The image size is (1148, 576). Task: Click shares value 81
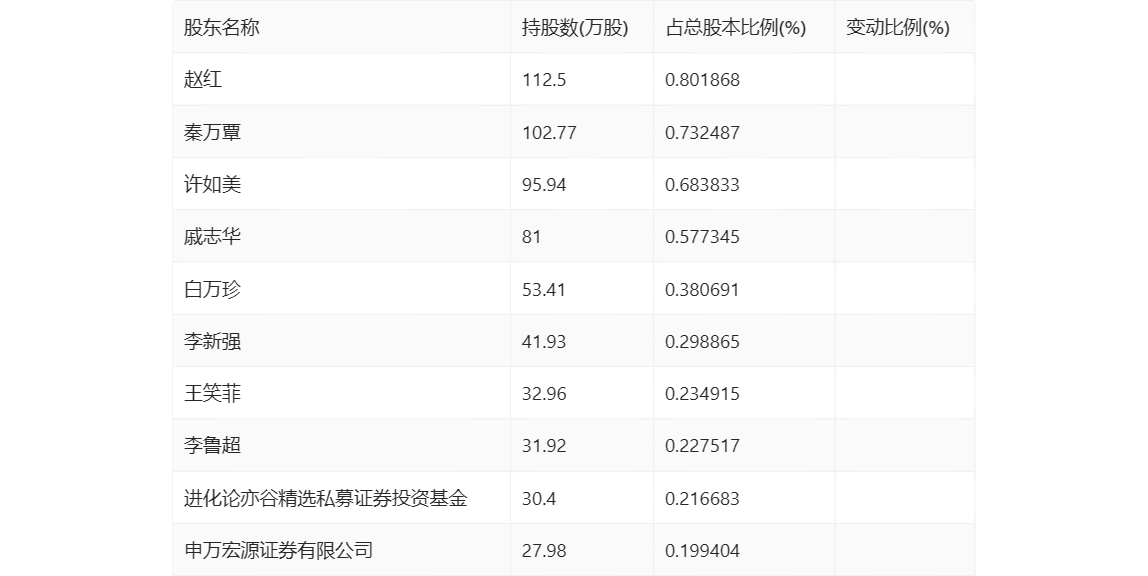[x=532, y=236]
